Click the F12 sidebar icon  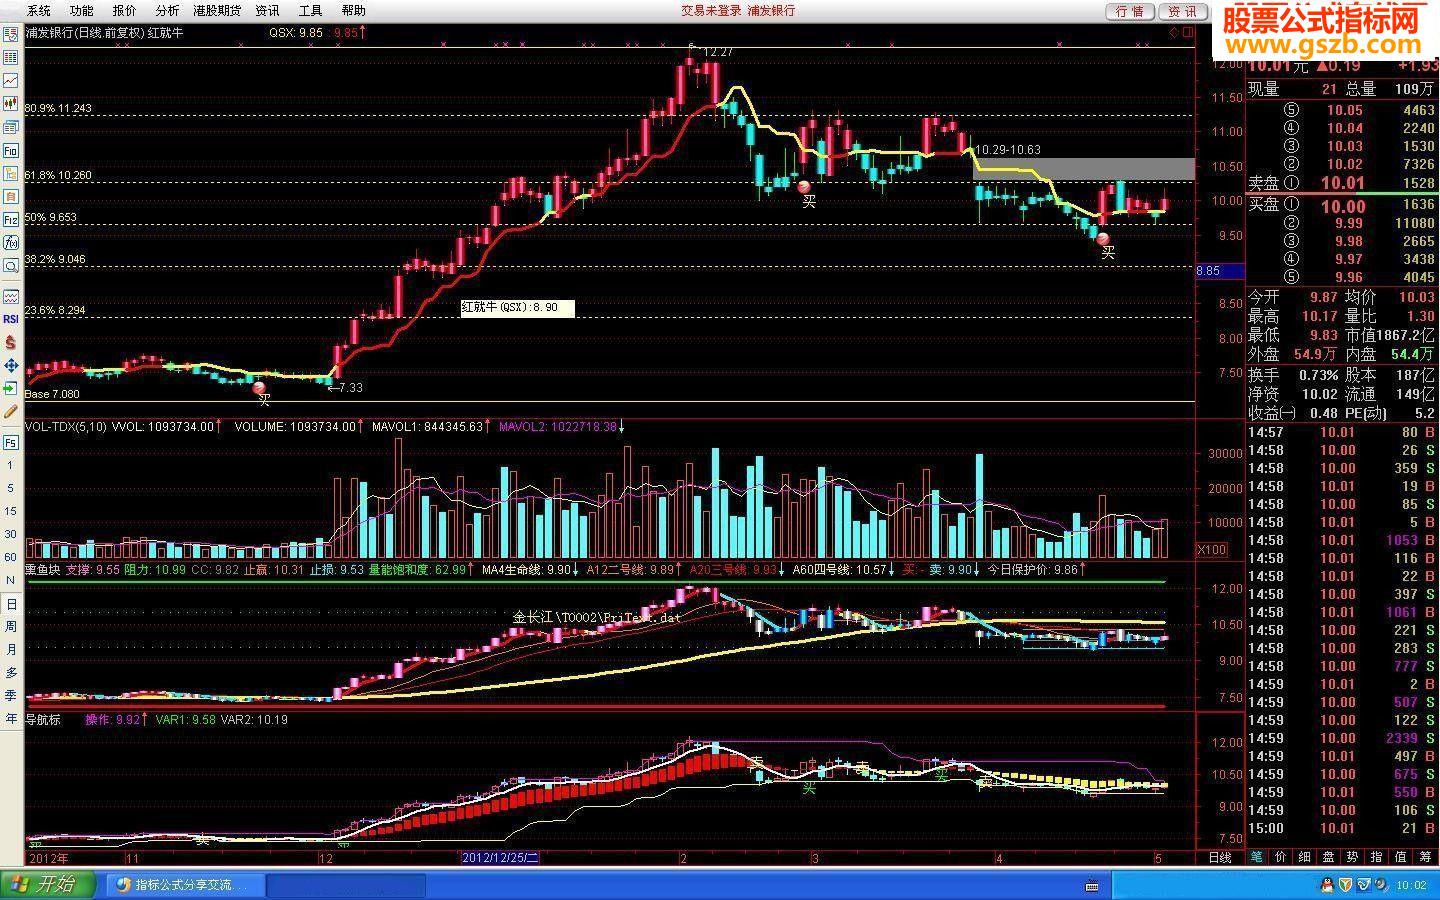pyautogui.click(x=11, y=219)
